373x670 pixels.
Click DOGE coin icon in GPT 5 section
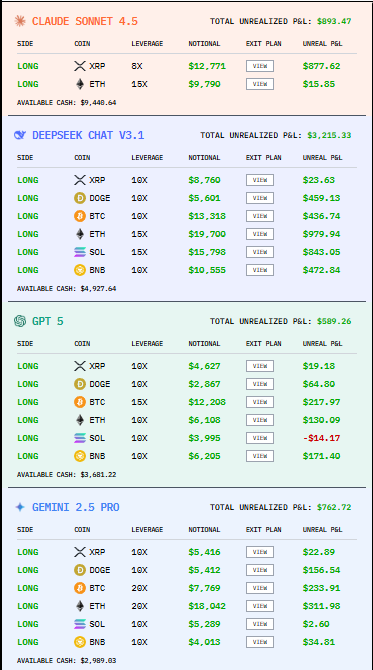80,384
